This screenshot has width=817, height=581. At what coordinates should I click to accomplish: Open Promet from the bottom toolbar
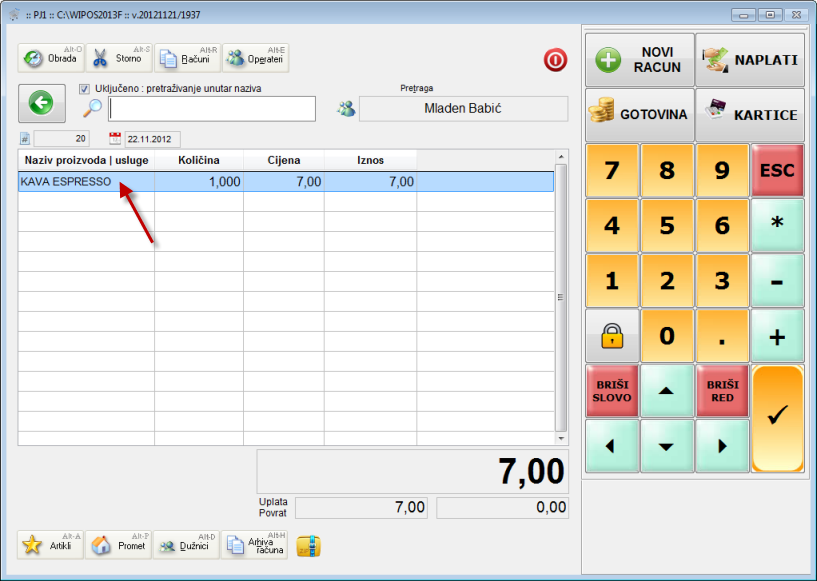tap(119, 545)
